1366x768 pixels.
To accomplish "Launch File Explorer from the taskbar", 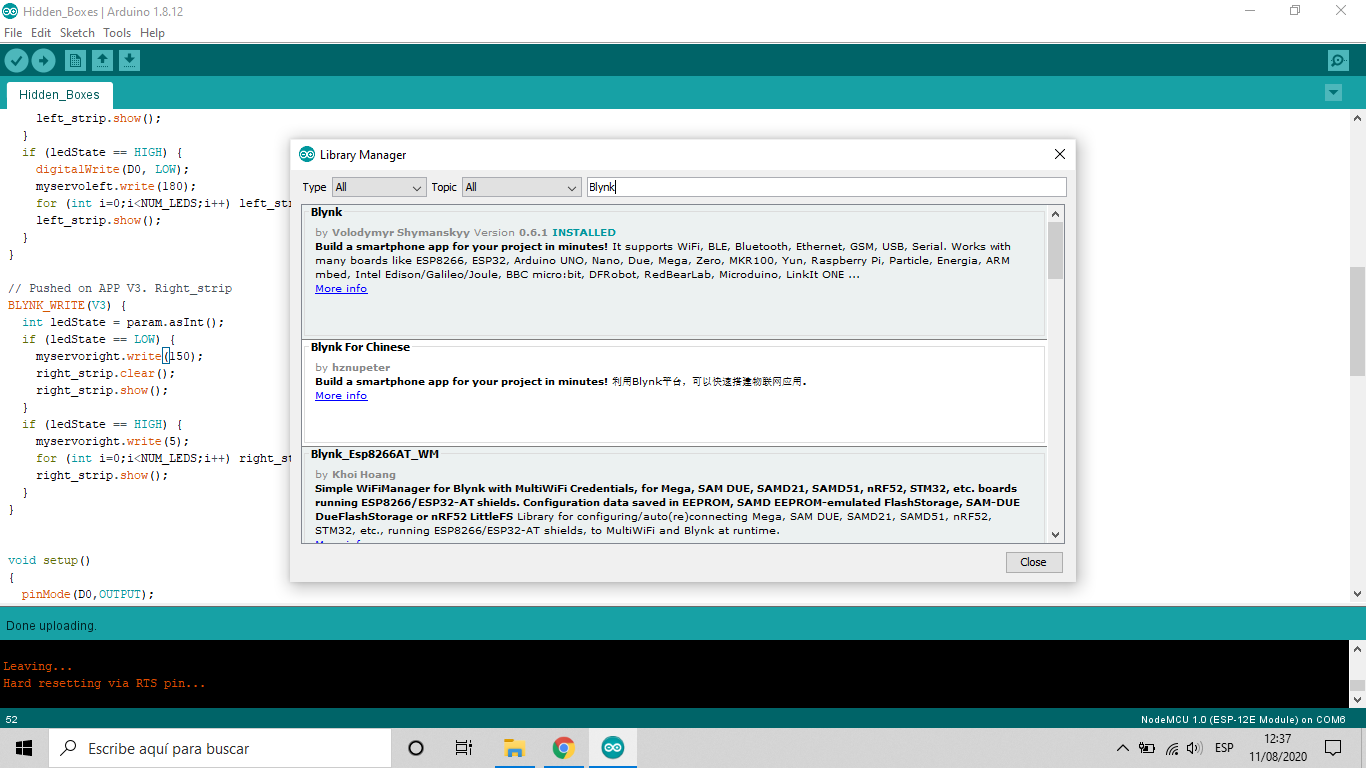I will tap(514, 748).
